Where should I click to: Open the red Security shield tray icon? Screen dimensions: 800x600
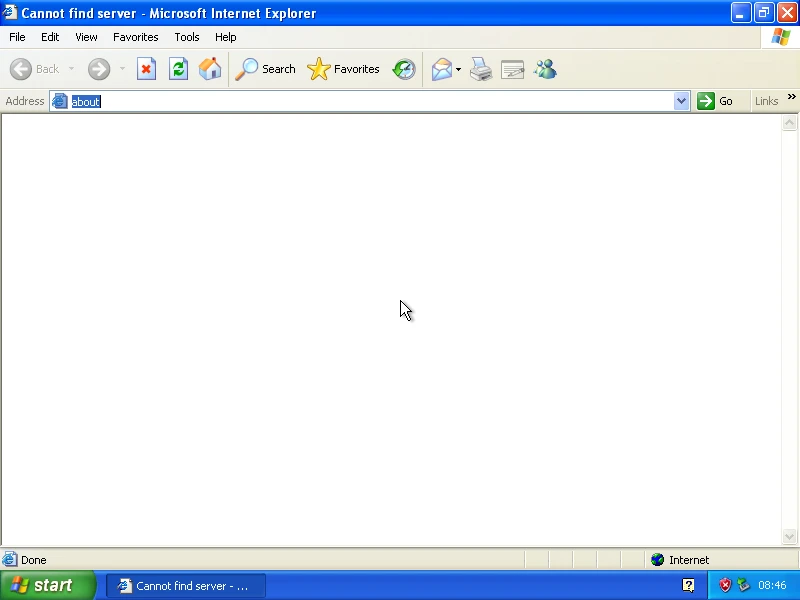[x=724, y=585]
